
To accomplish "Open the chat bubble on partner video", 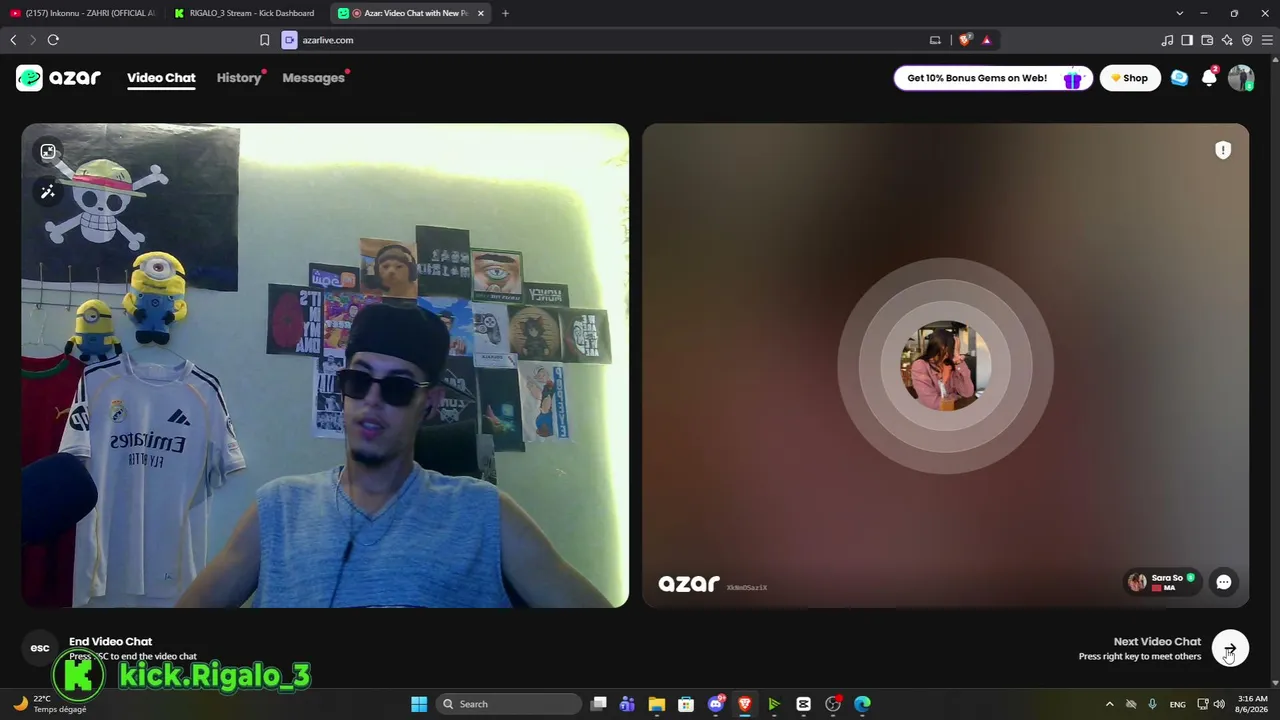I will (1224, 582).
